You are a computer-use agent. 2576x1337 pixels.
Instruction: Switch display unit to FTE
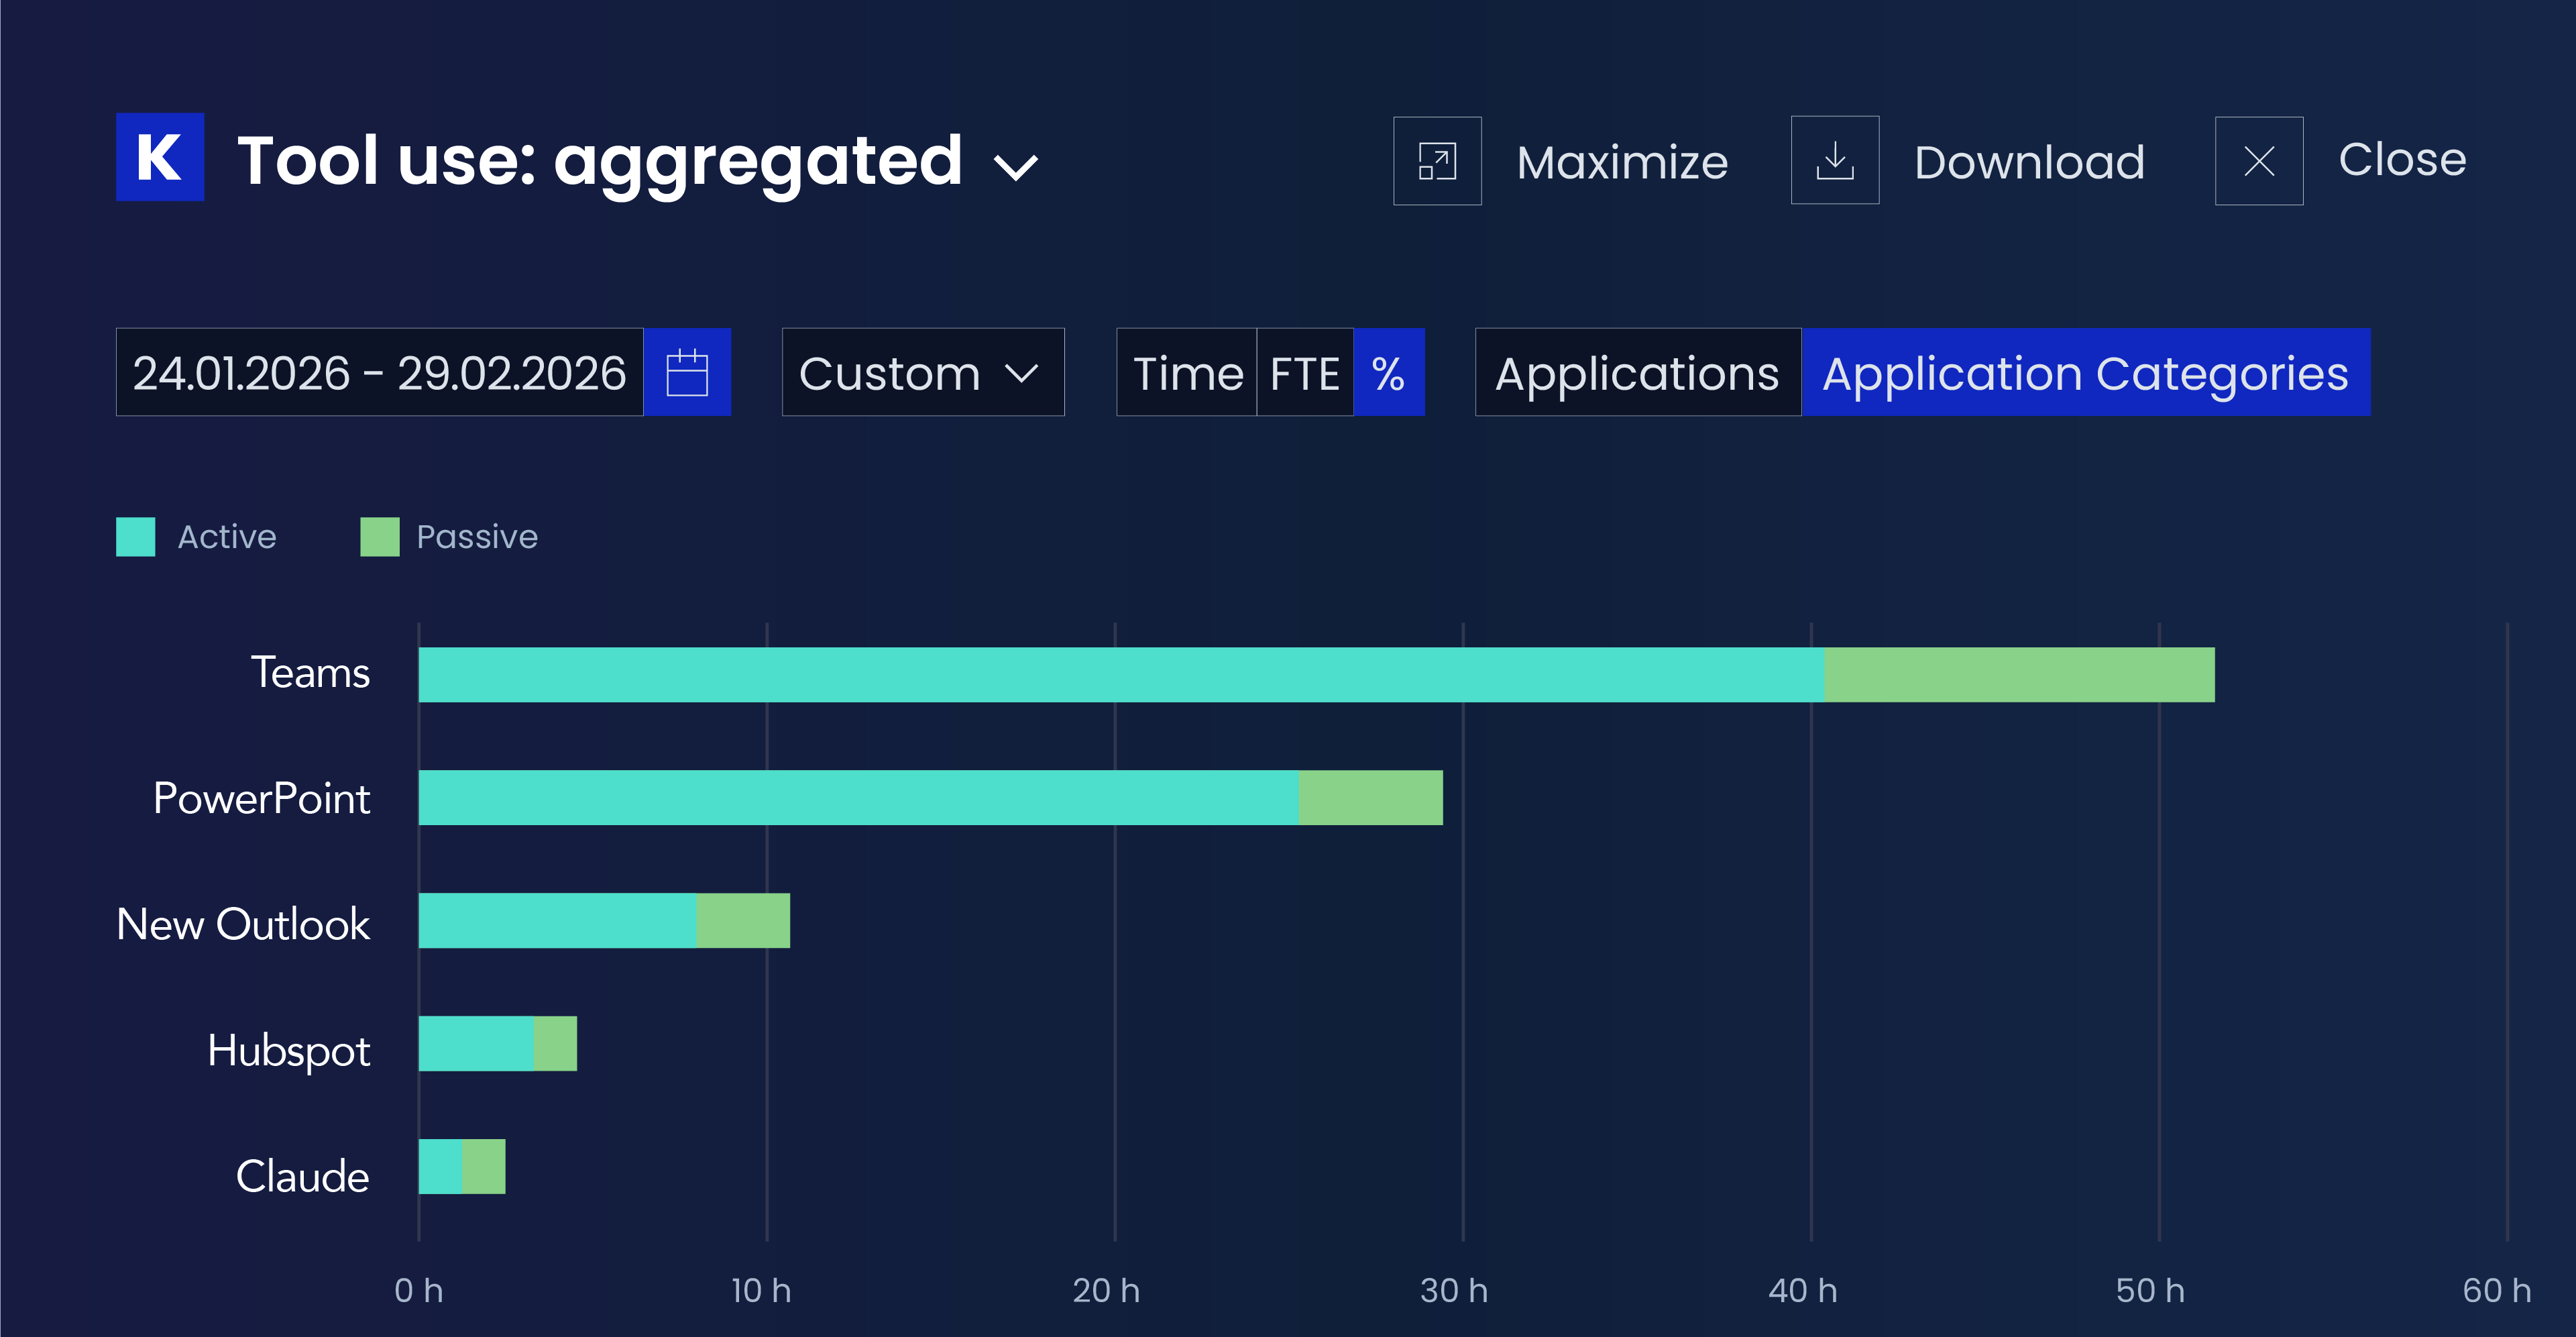pyautogui.click(x=1305, y=372)
